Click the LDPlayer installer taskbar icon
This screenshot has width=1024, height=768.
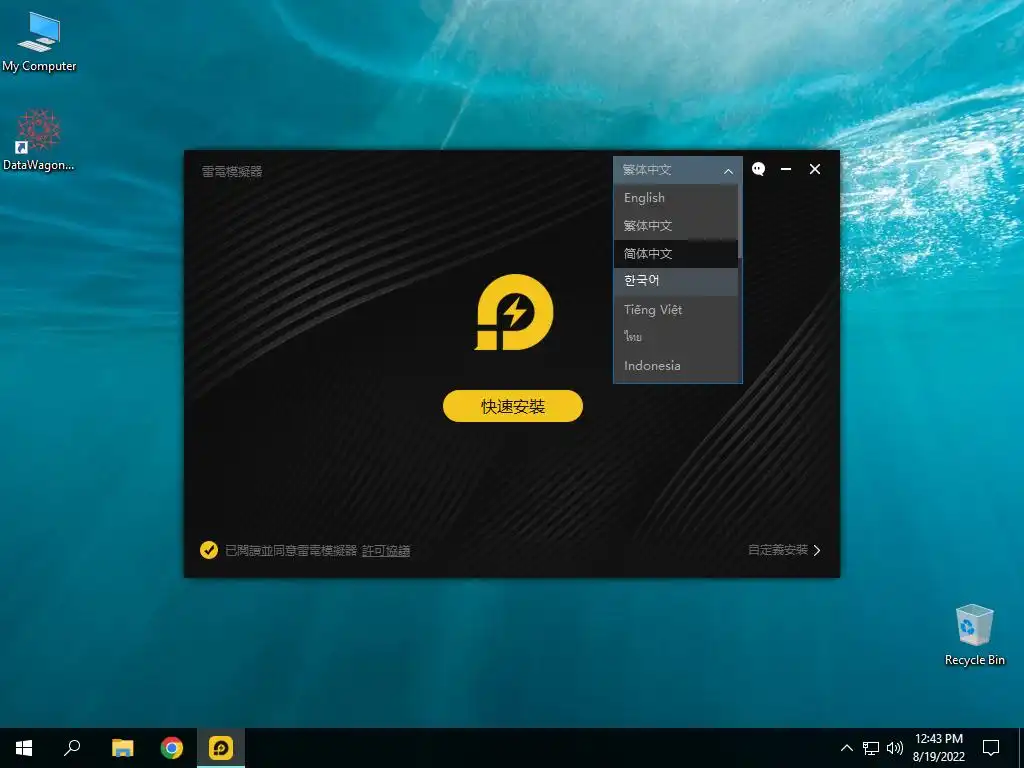tap(221, 748)
